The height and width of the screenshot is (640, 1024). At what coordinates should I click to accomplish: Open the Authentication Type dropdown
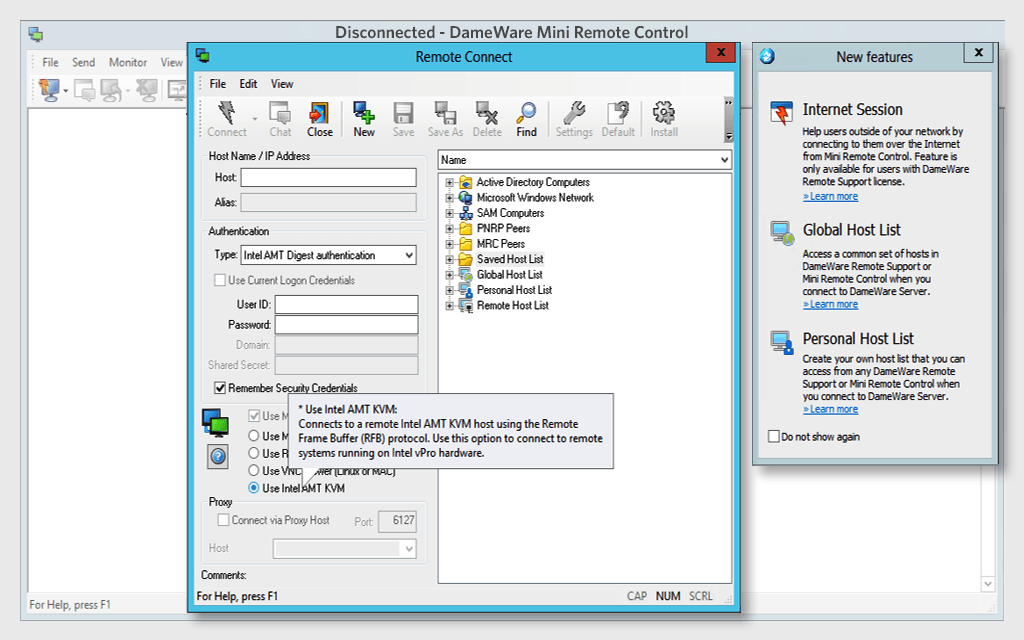409,255
